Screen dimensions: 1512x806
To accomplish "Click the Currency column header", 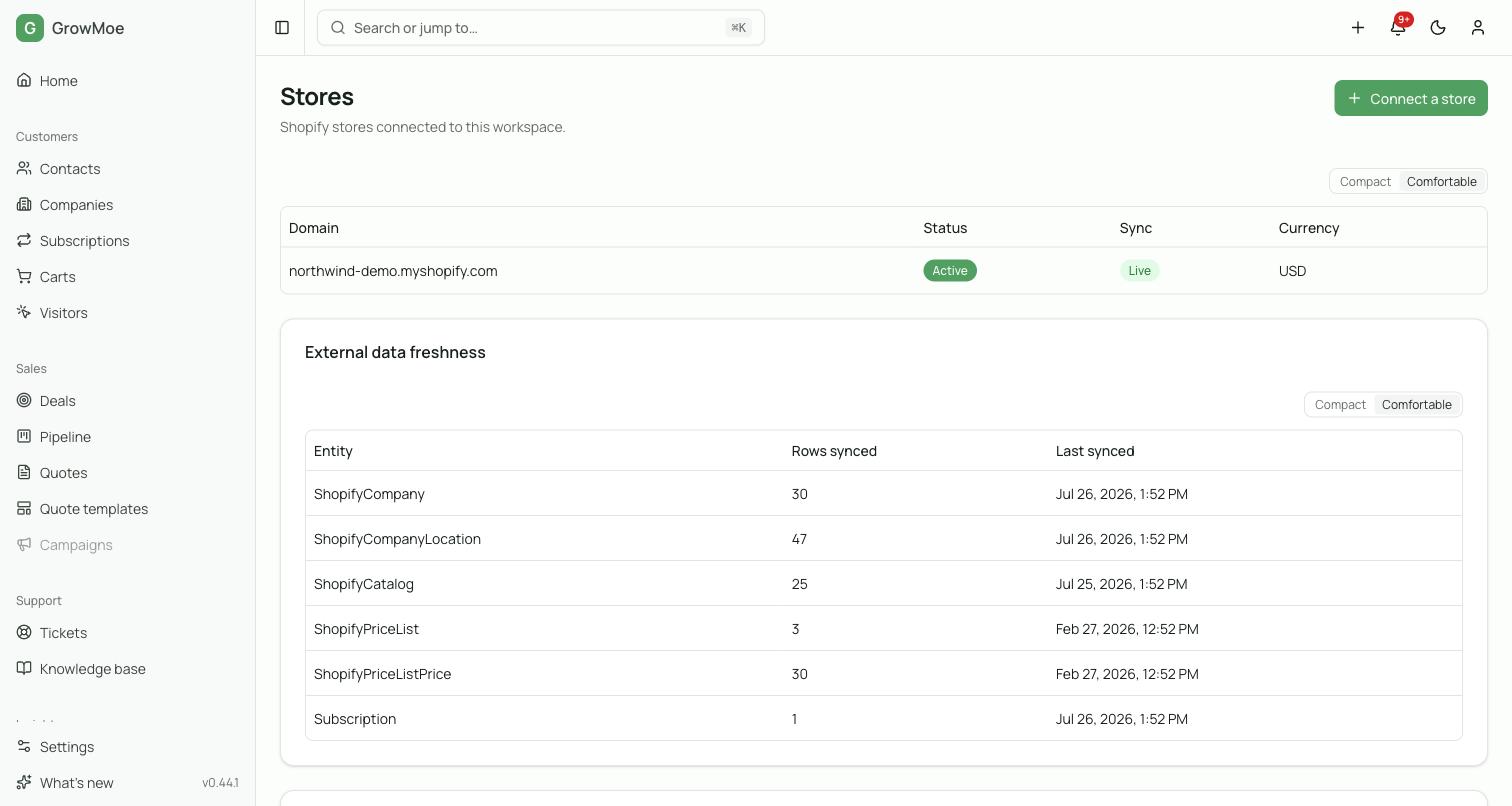I will [1309, 228].
